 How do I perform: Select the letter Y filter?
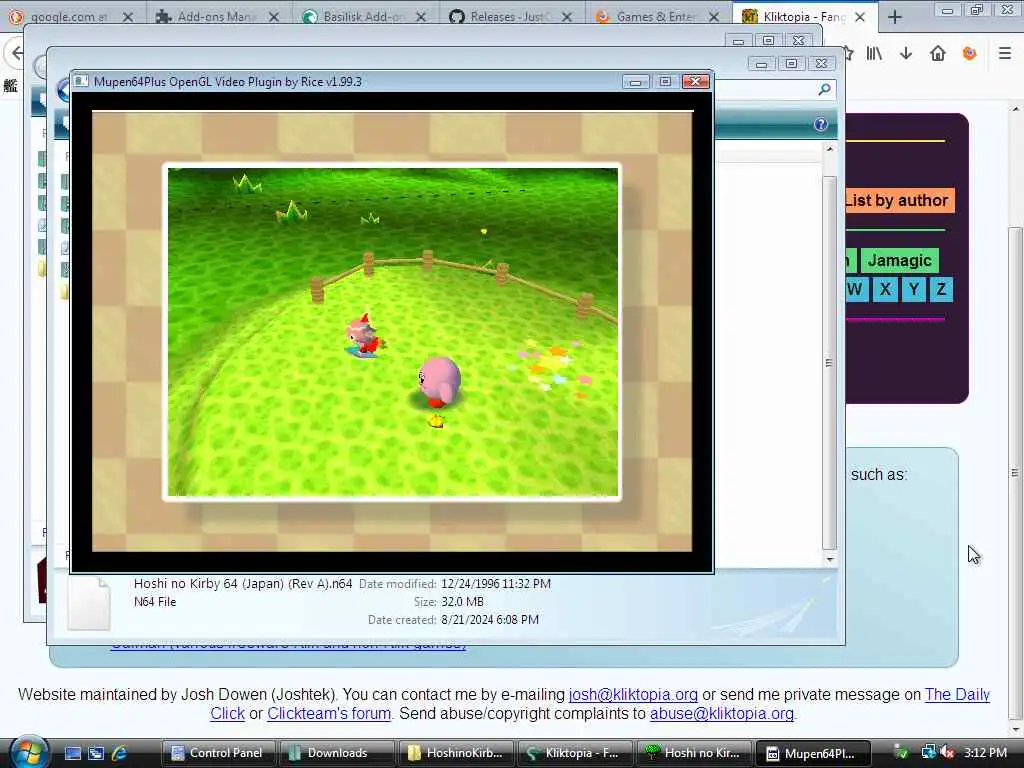[x=914, y=289]
